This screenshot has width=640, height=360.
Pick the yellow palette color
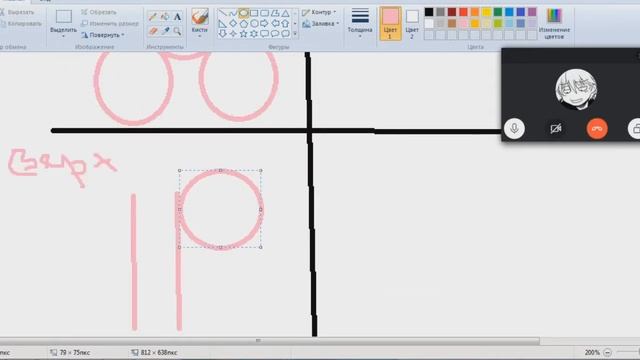(486, 12)
